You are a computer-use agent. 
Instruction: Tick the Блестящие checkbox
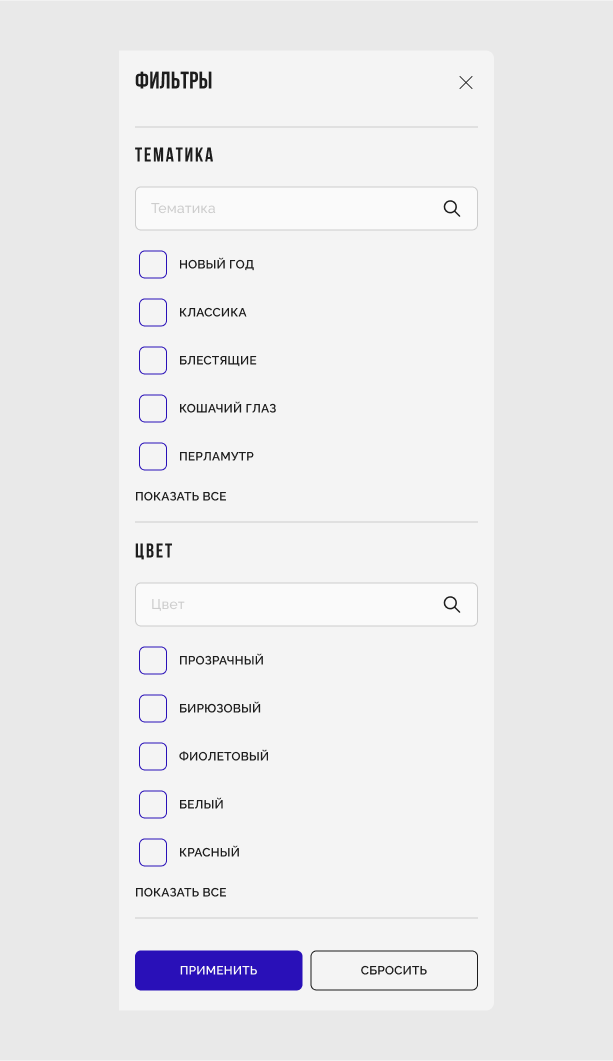[x=153, y=361]
